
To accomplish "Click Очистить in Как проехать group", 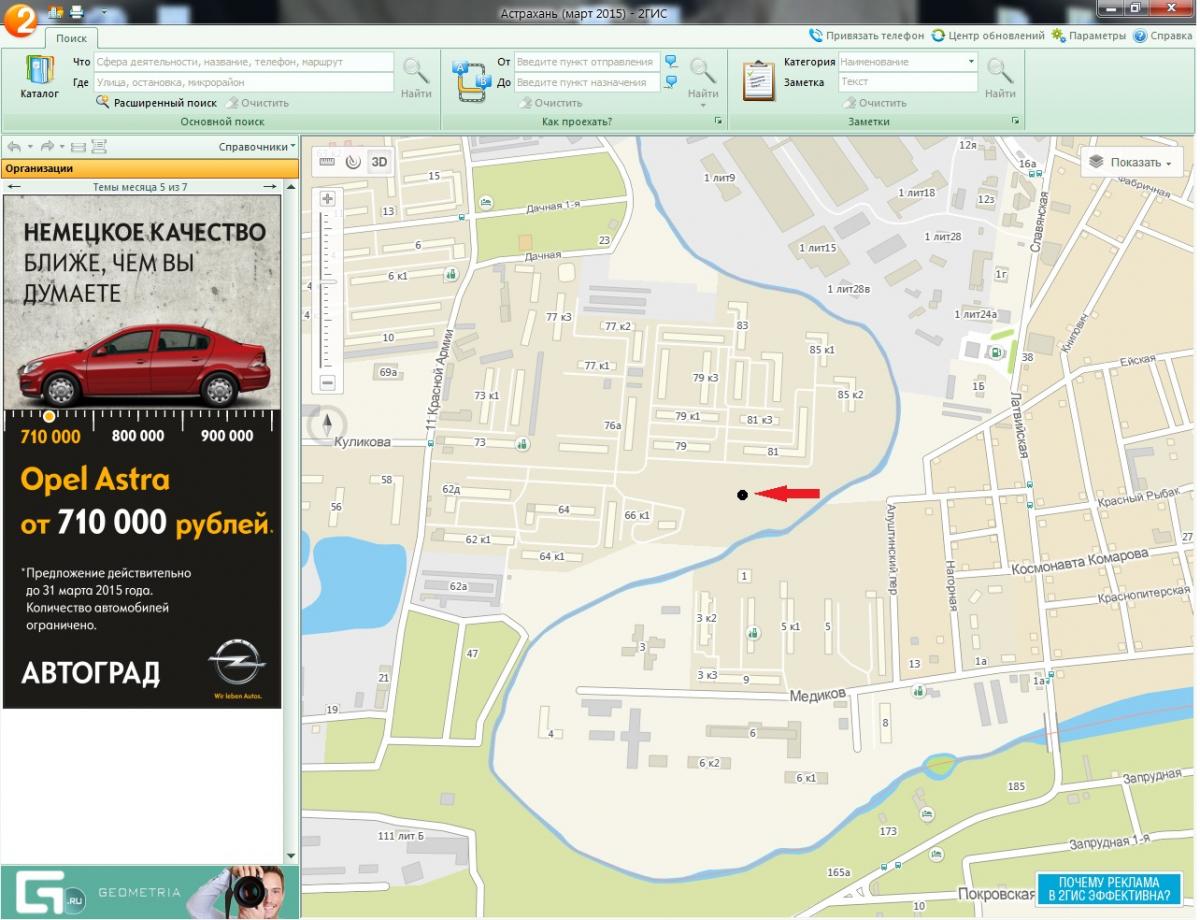I will pos(550,102).
